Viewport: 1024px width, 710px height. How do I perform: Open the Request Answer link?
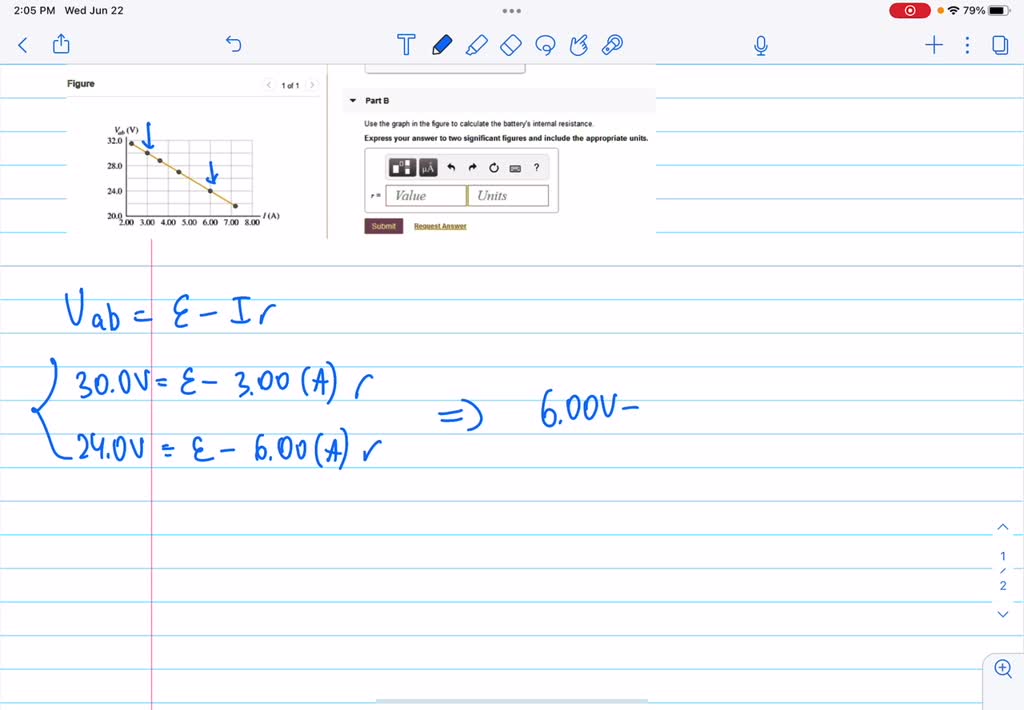440,226
